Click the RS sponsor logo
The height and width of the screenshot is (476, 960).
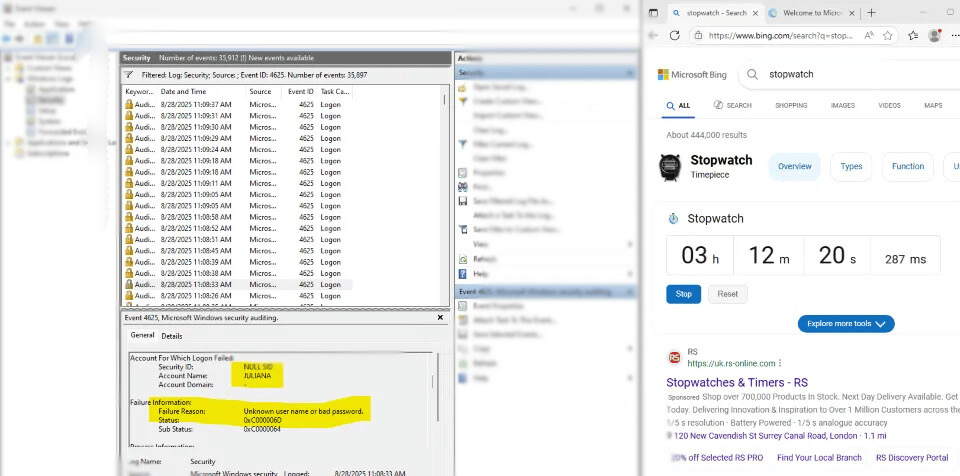click(x=674, y=358)
